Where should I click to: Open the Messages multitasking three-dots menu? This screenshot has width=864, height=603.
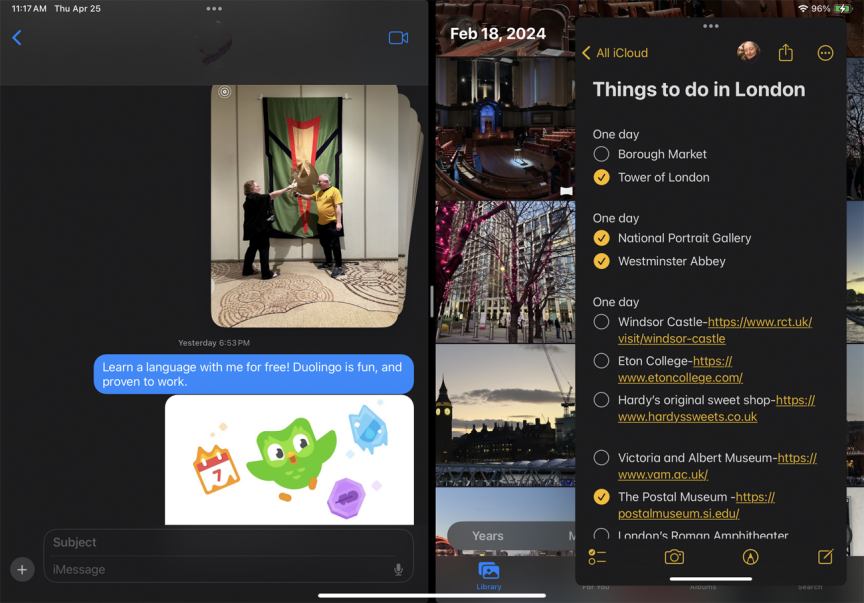tap(214, 9)
